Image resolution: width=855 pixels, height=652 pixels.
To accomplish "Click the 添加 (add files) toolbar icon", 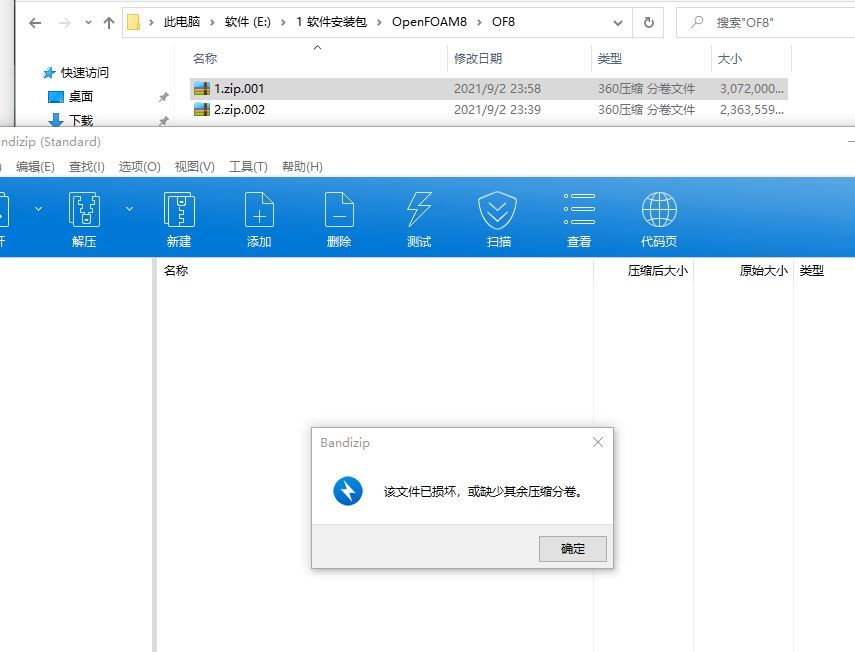I will (x=259, y=210).
